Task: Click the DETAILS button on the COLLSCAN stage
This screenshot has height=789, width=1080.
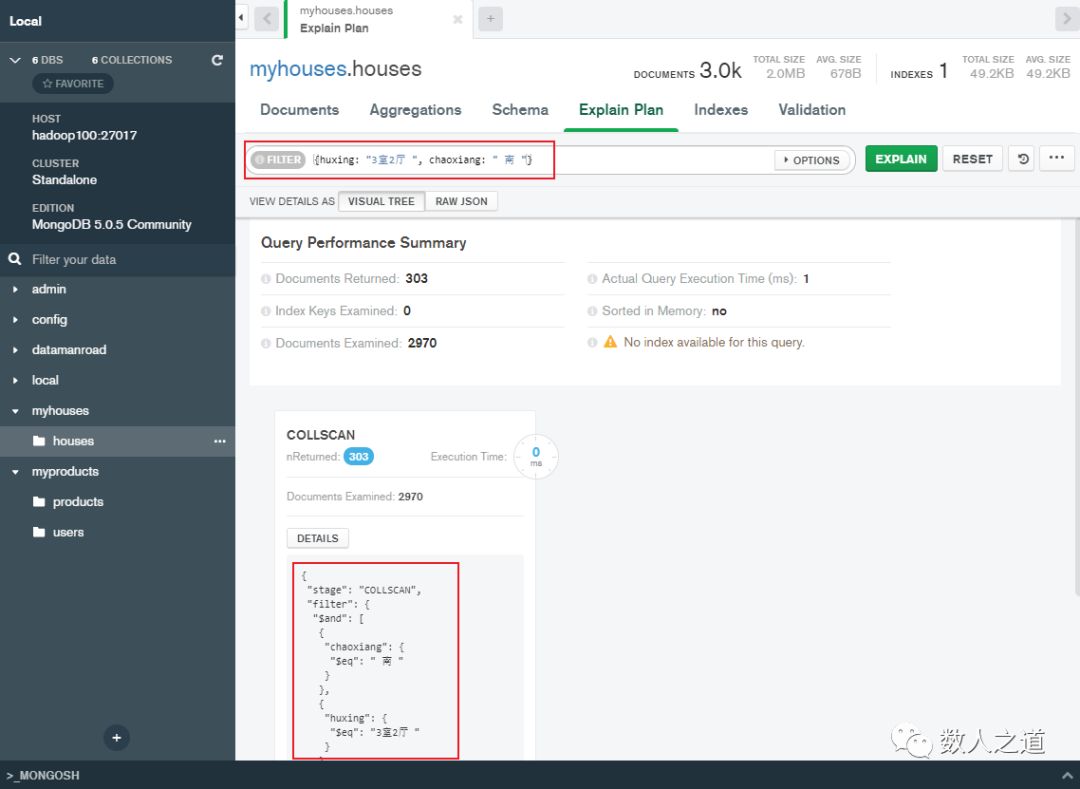Action: click(x=317, y=538)
